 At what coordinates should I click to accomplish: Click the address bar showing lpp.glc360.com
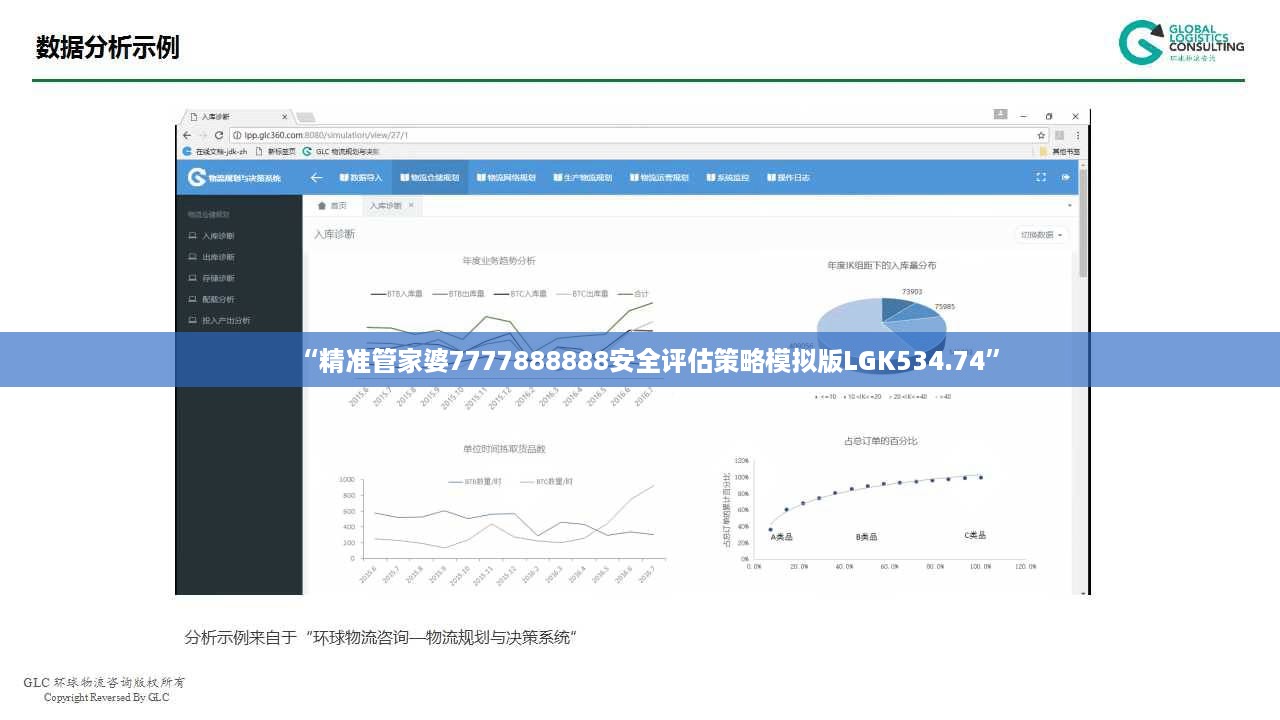(x=640, y=134)
